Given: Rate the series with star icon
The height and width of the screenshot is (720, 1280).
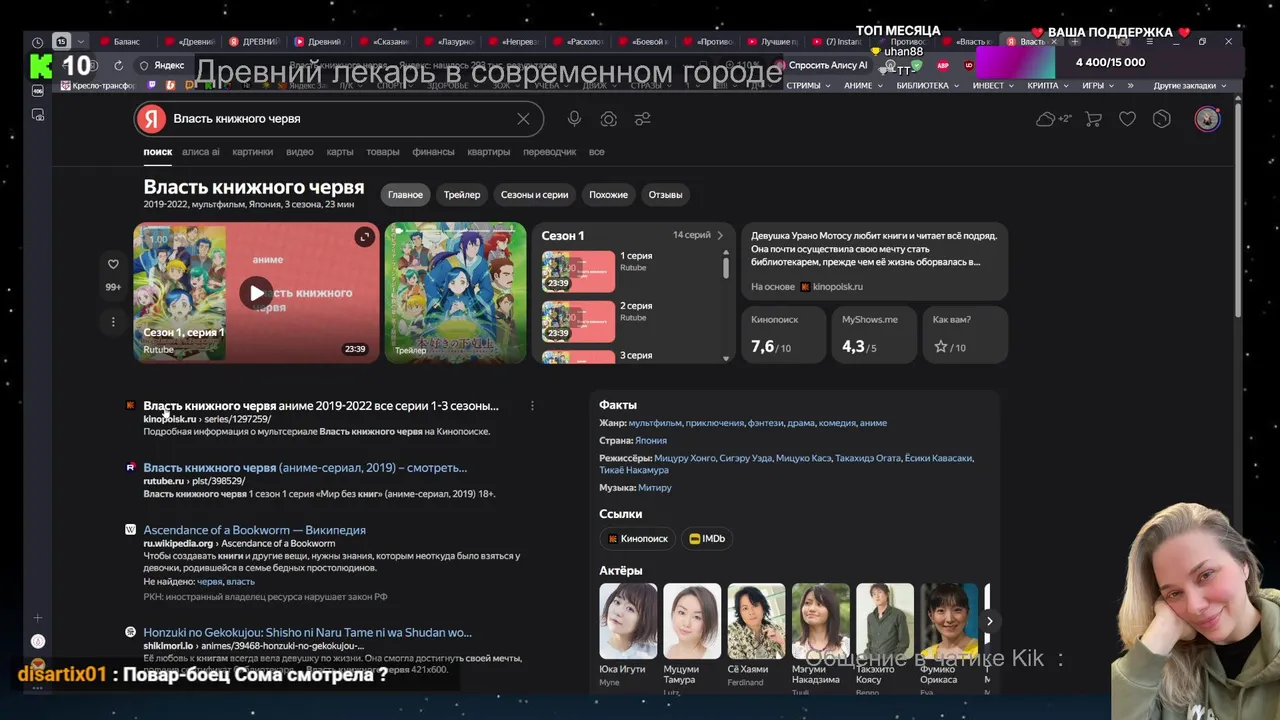Looking at the screenshot, I should pos(941,347).
